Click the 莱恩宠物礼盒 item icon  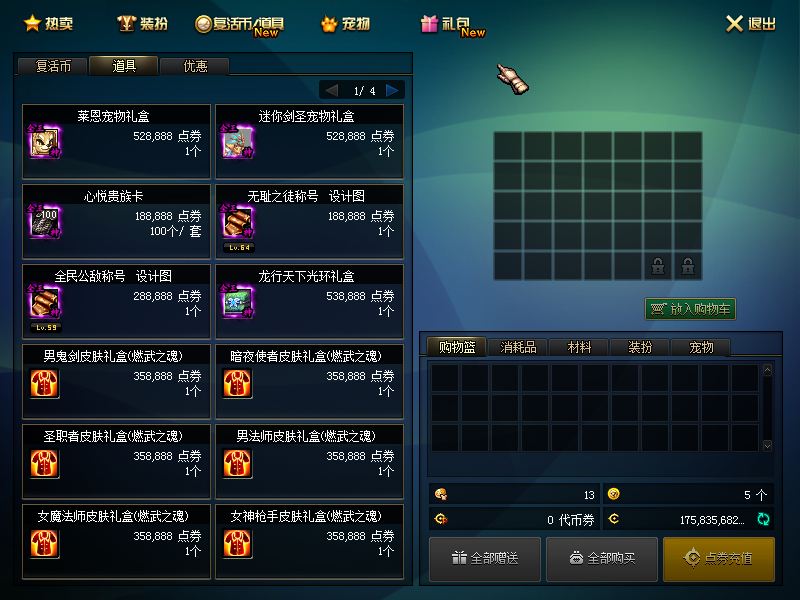[x=44, y=142]
